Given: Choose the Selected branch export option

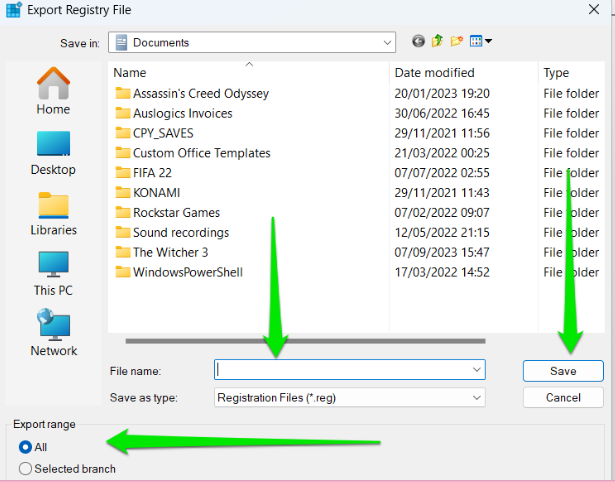Looking at the screenshot, I should click(x=67, y=468).
